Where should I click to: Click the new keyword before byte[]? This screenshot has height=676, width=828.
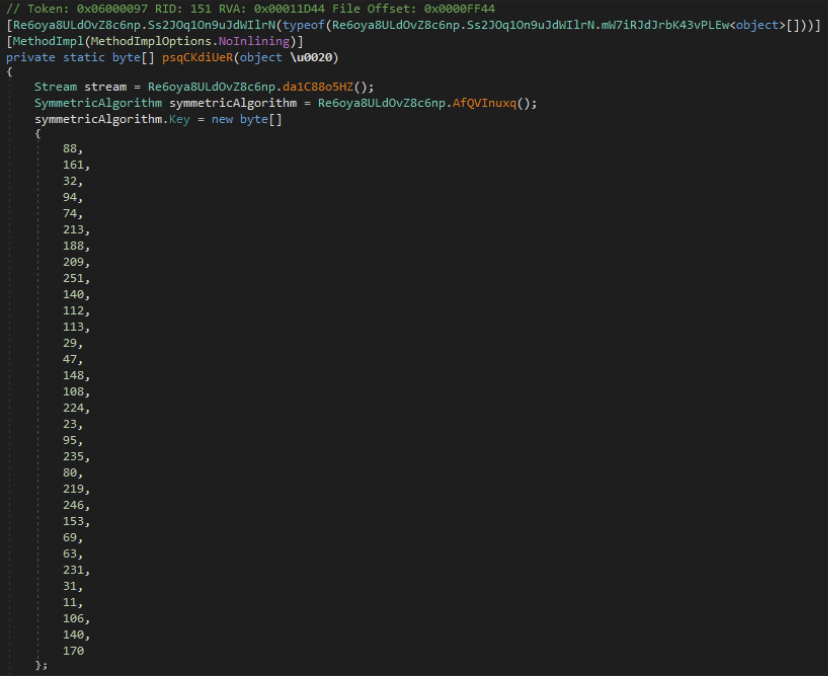(222, 119)
